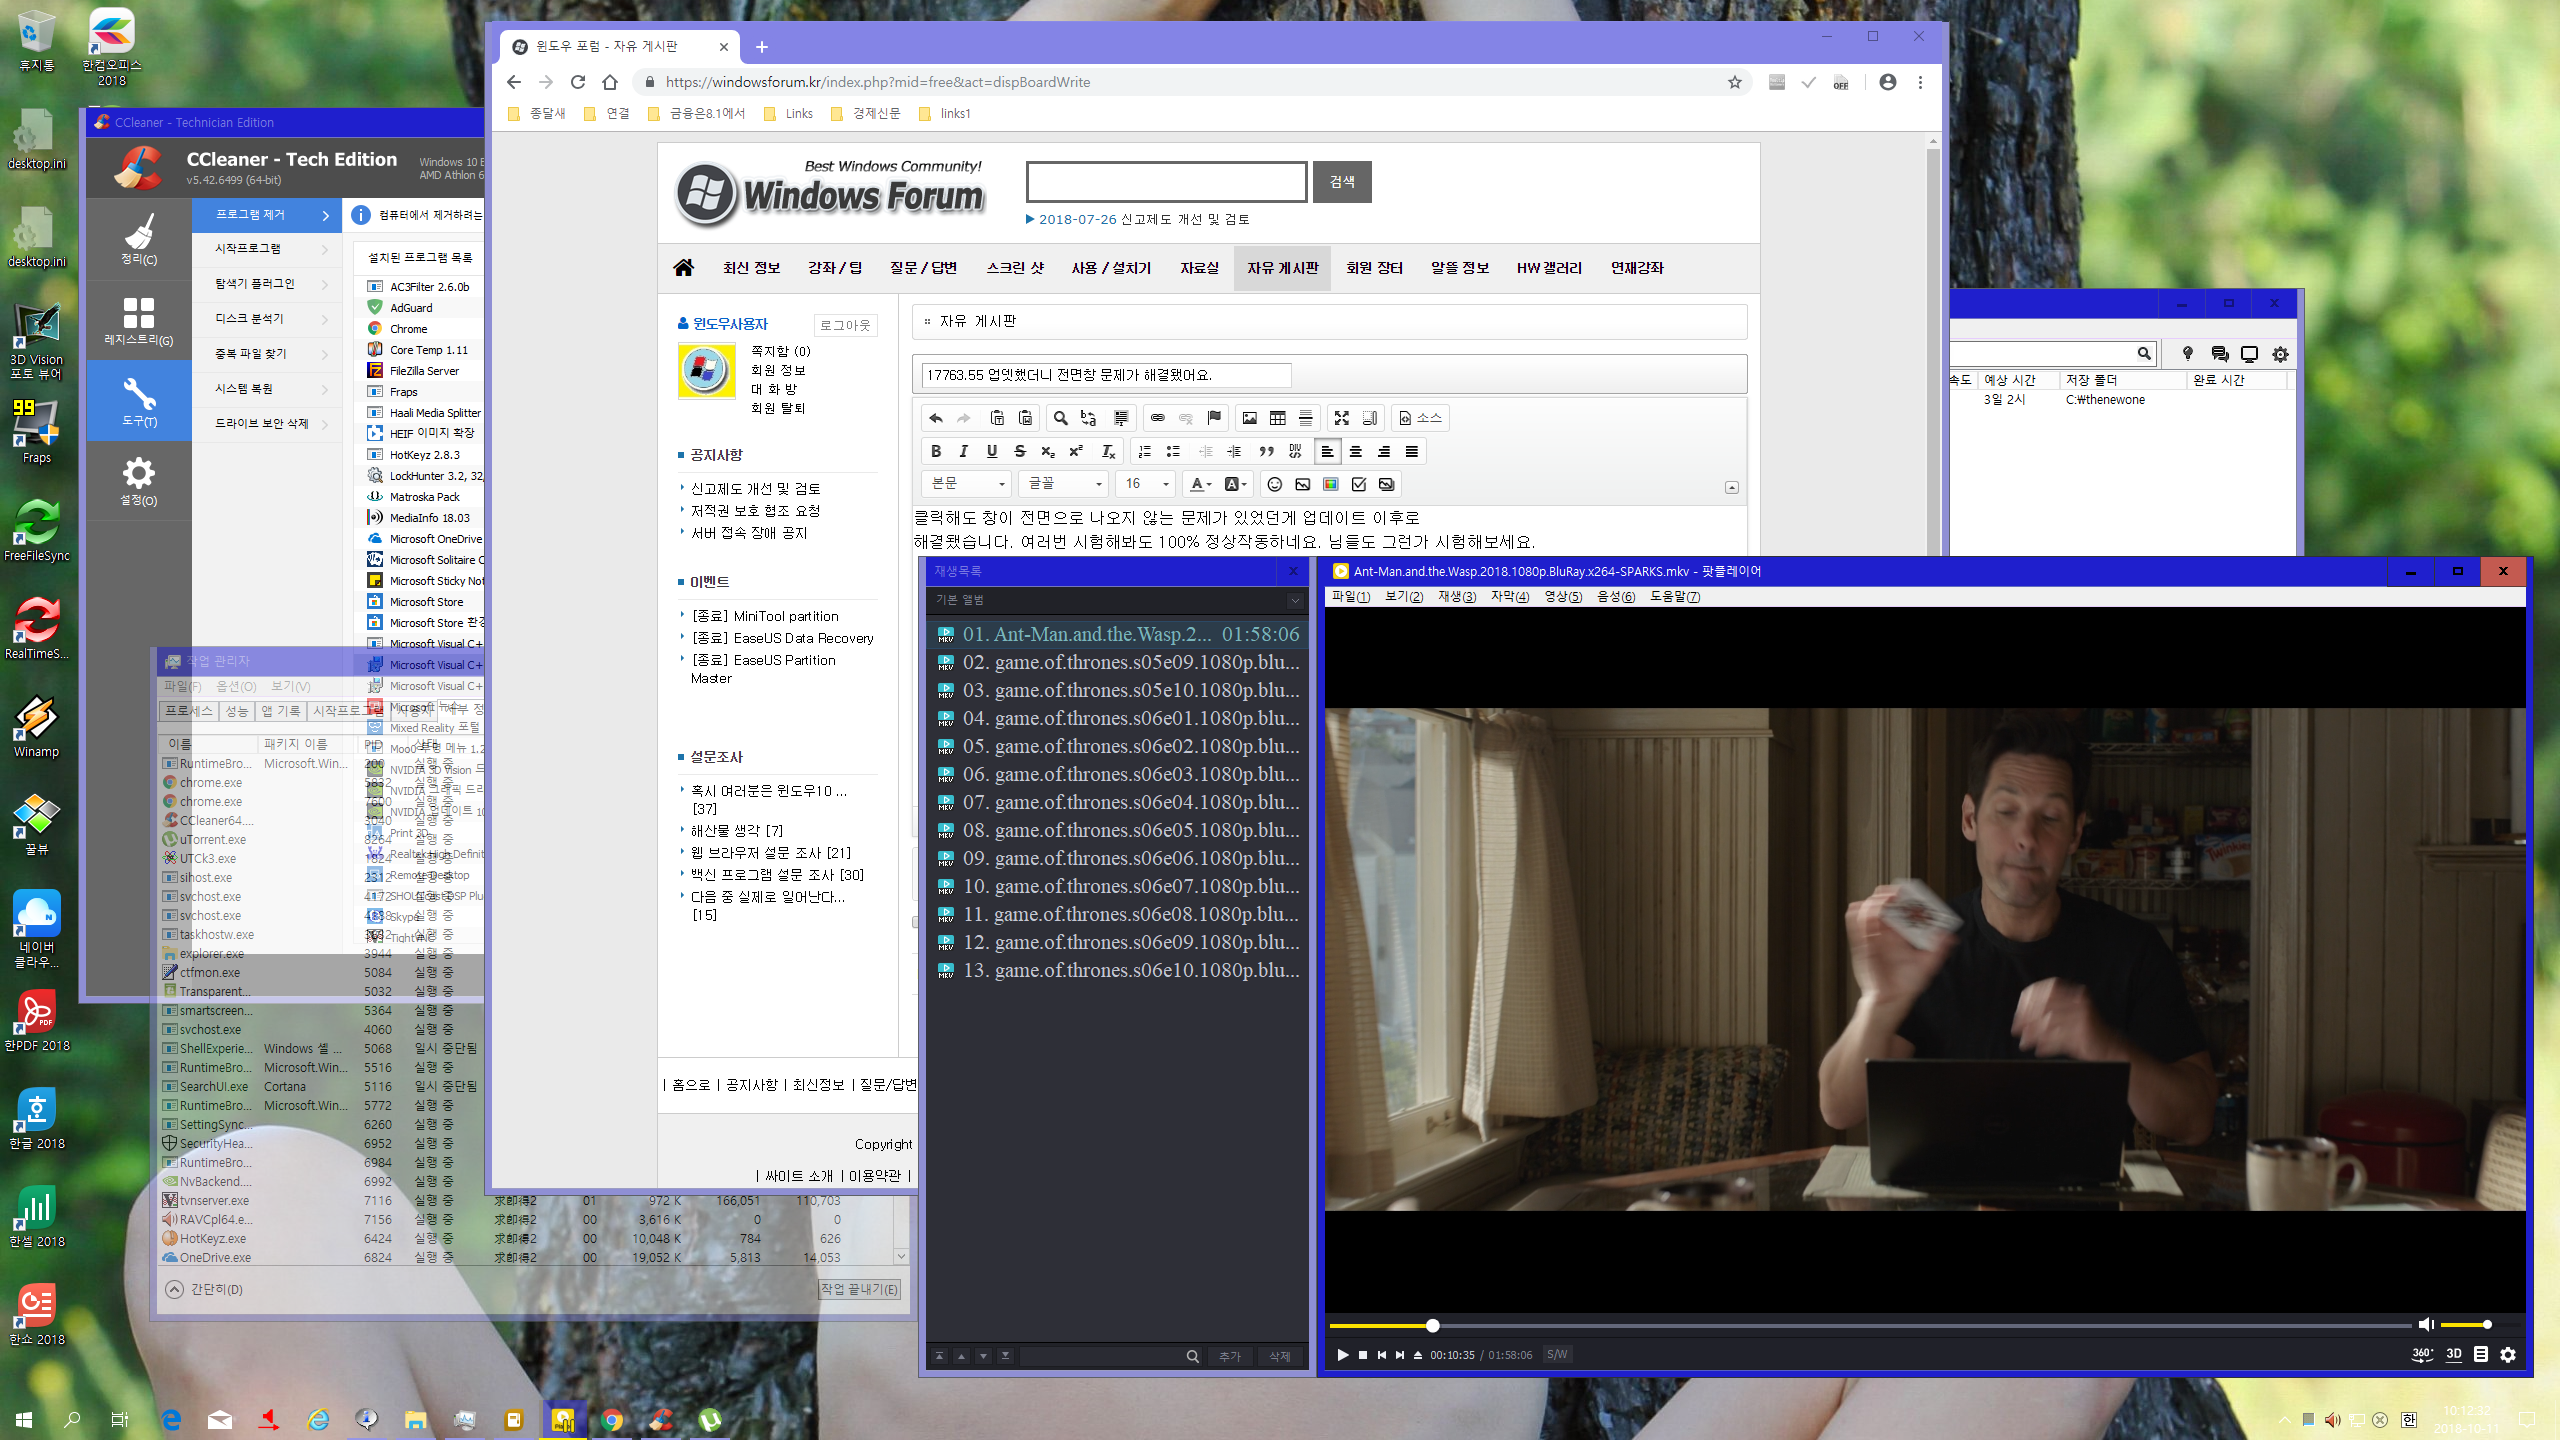Open PotPlayer settings gear
The height and width of the screenshot is (1440, 2560).
click(x=2508, y=1354)
